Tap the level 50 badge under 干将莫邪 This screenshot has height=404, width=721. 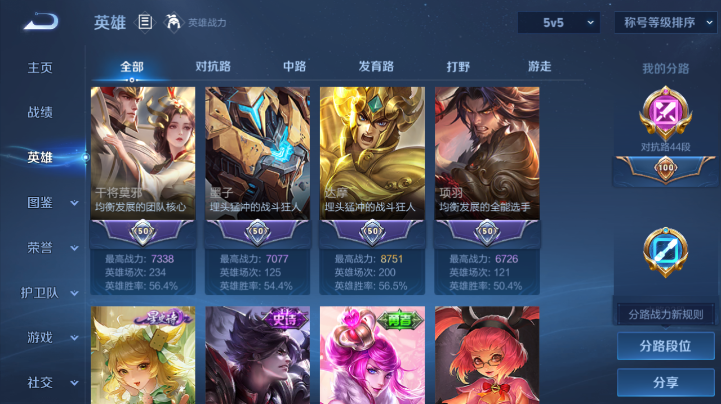143,231
